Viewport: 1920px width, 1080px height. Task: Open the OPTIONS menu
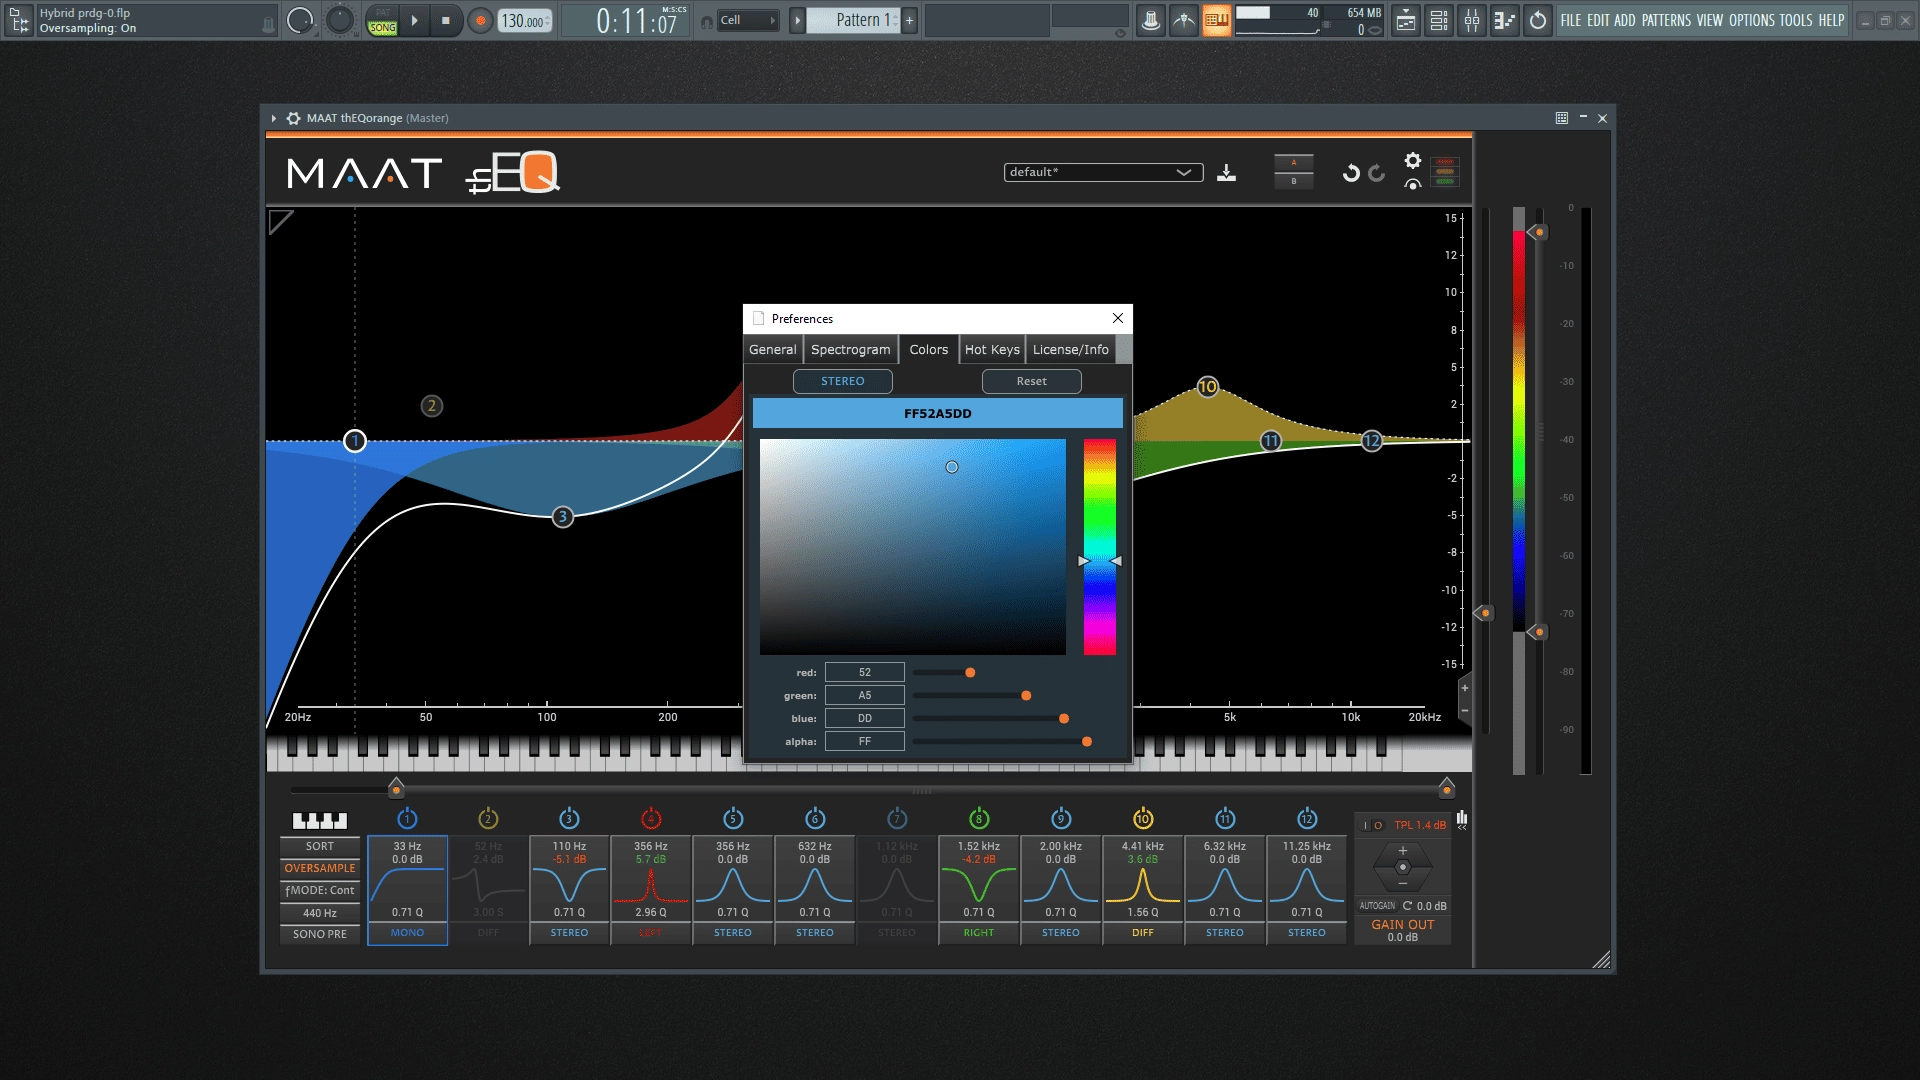[x=1752, y=20]
